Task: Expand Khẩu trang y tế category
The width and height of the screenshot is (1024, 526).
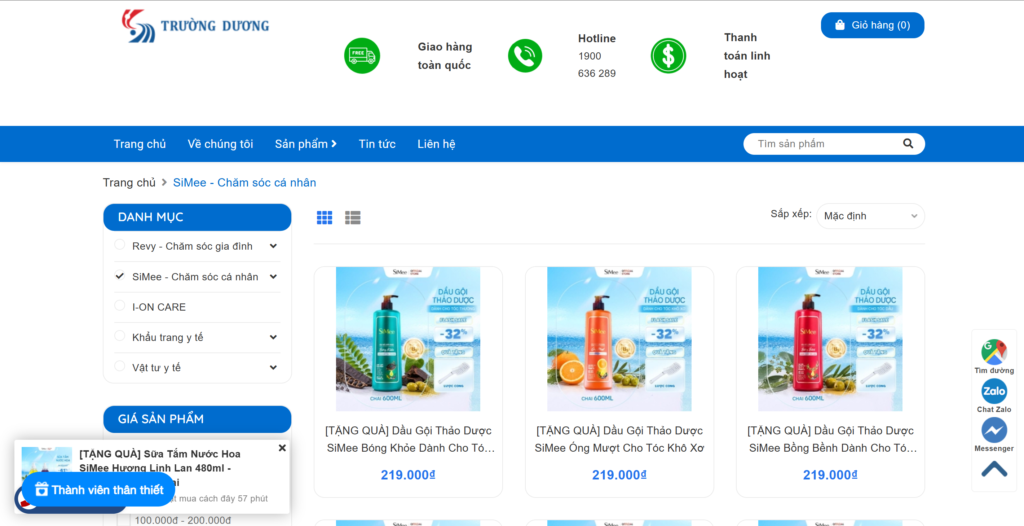Action: [273, 337]
